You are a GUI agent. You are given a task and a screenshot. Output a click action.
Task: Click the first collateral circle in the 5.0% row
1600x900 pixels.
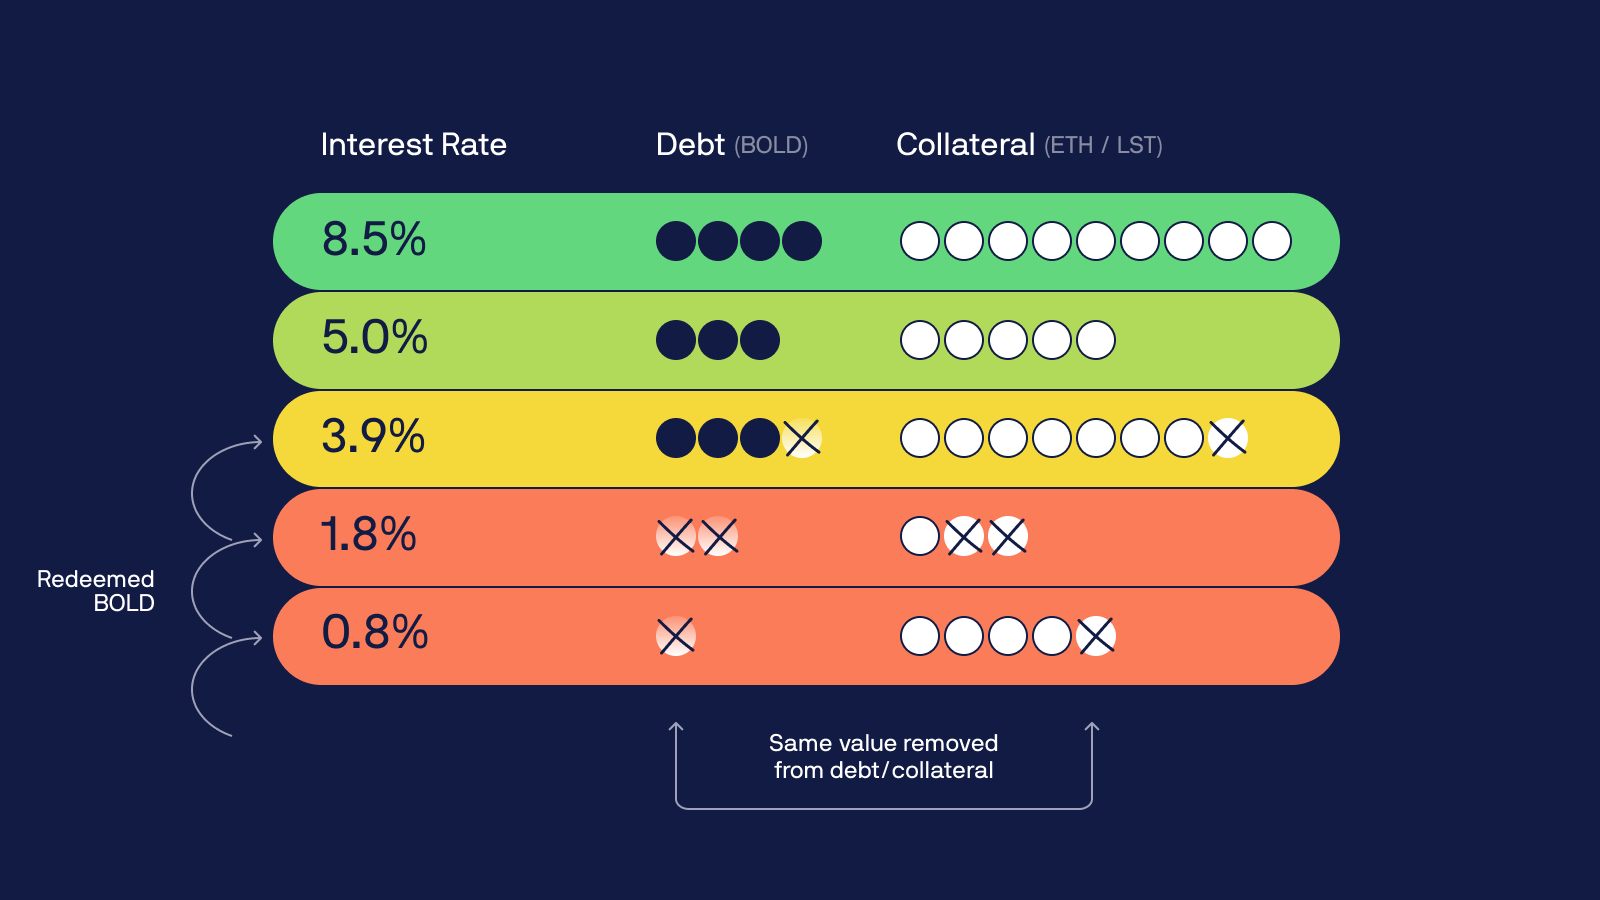(920, 340)
